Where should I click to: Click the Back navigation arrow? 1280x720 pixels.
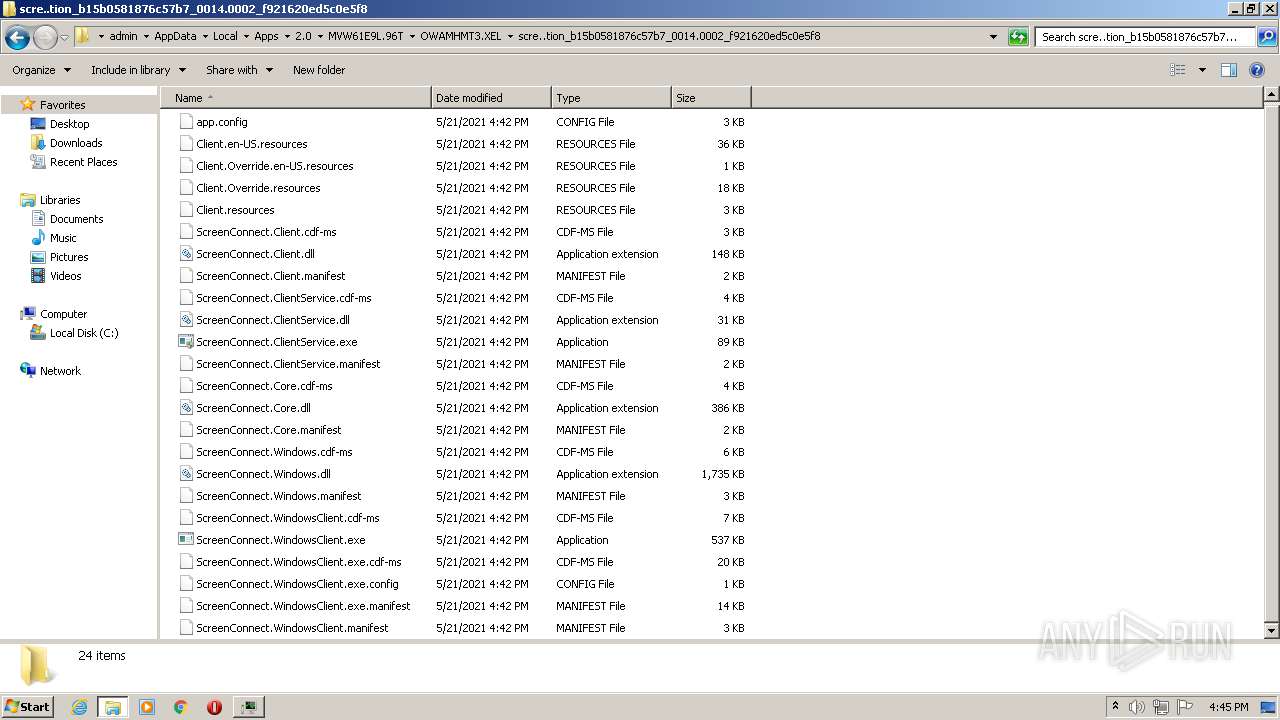pyautogui.click(x=17, y=37)
